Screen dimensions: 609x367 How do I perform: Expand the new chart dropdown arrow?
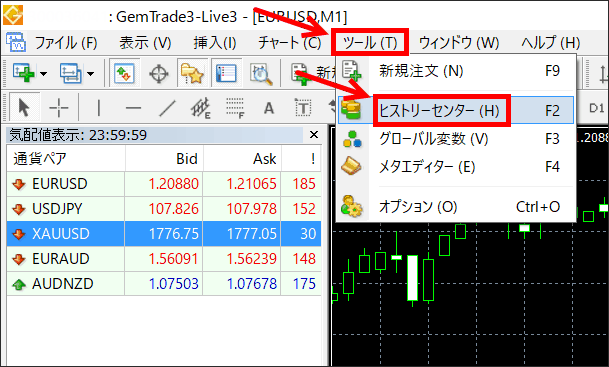(44, 73)
